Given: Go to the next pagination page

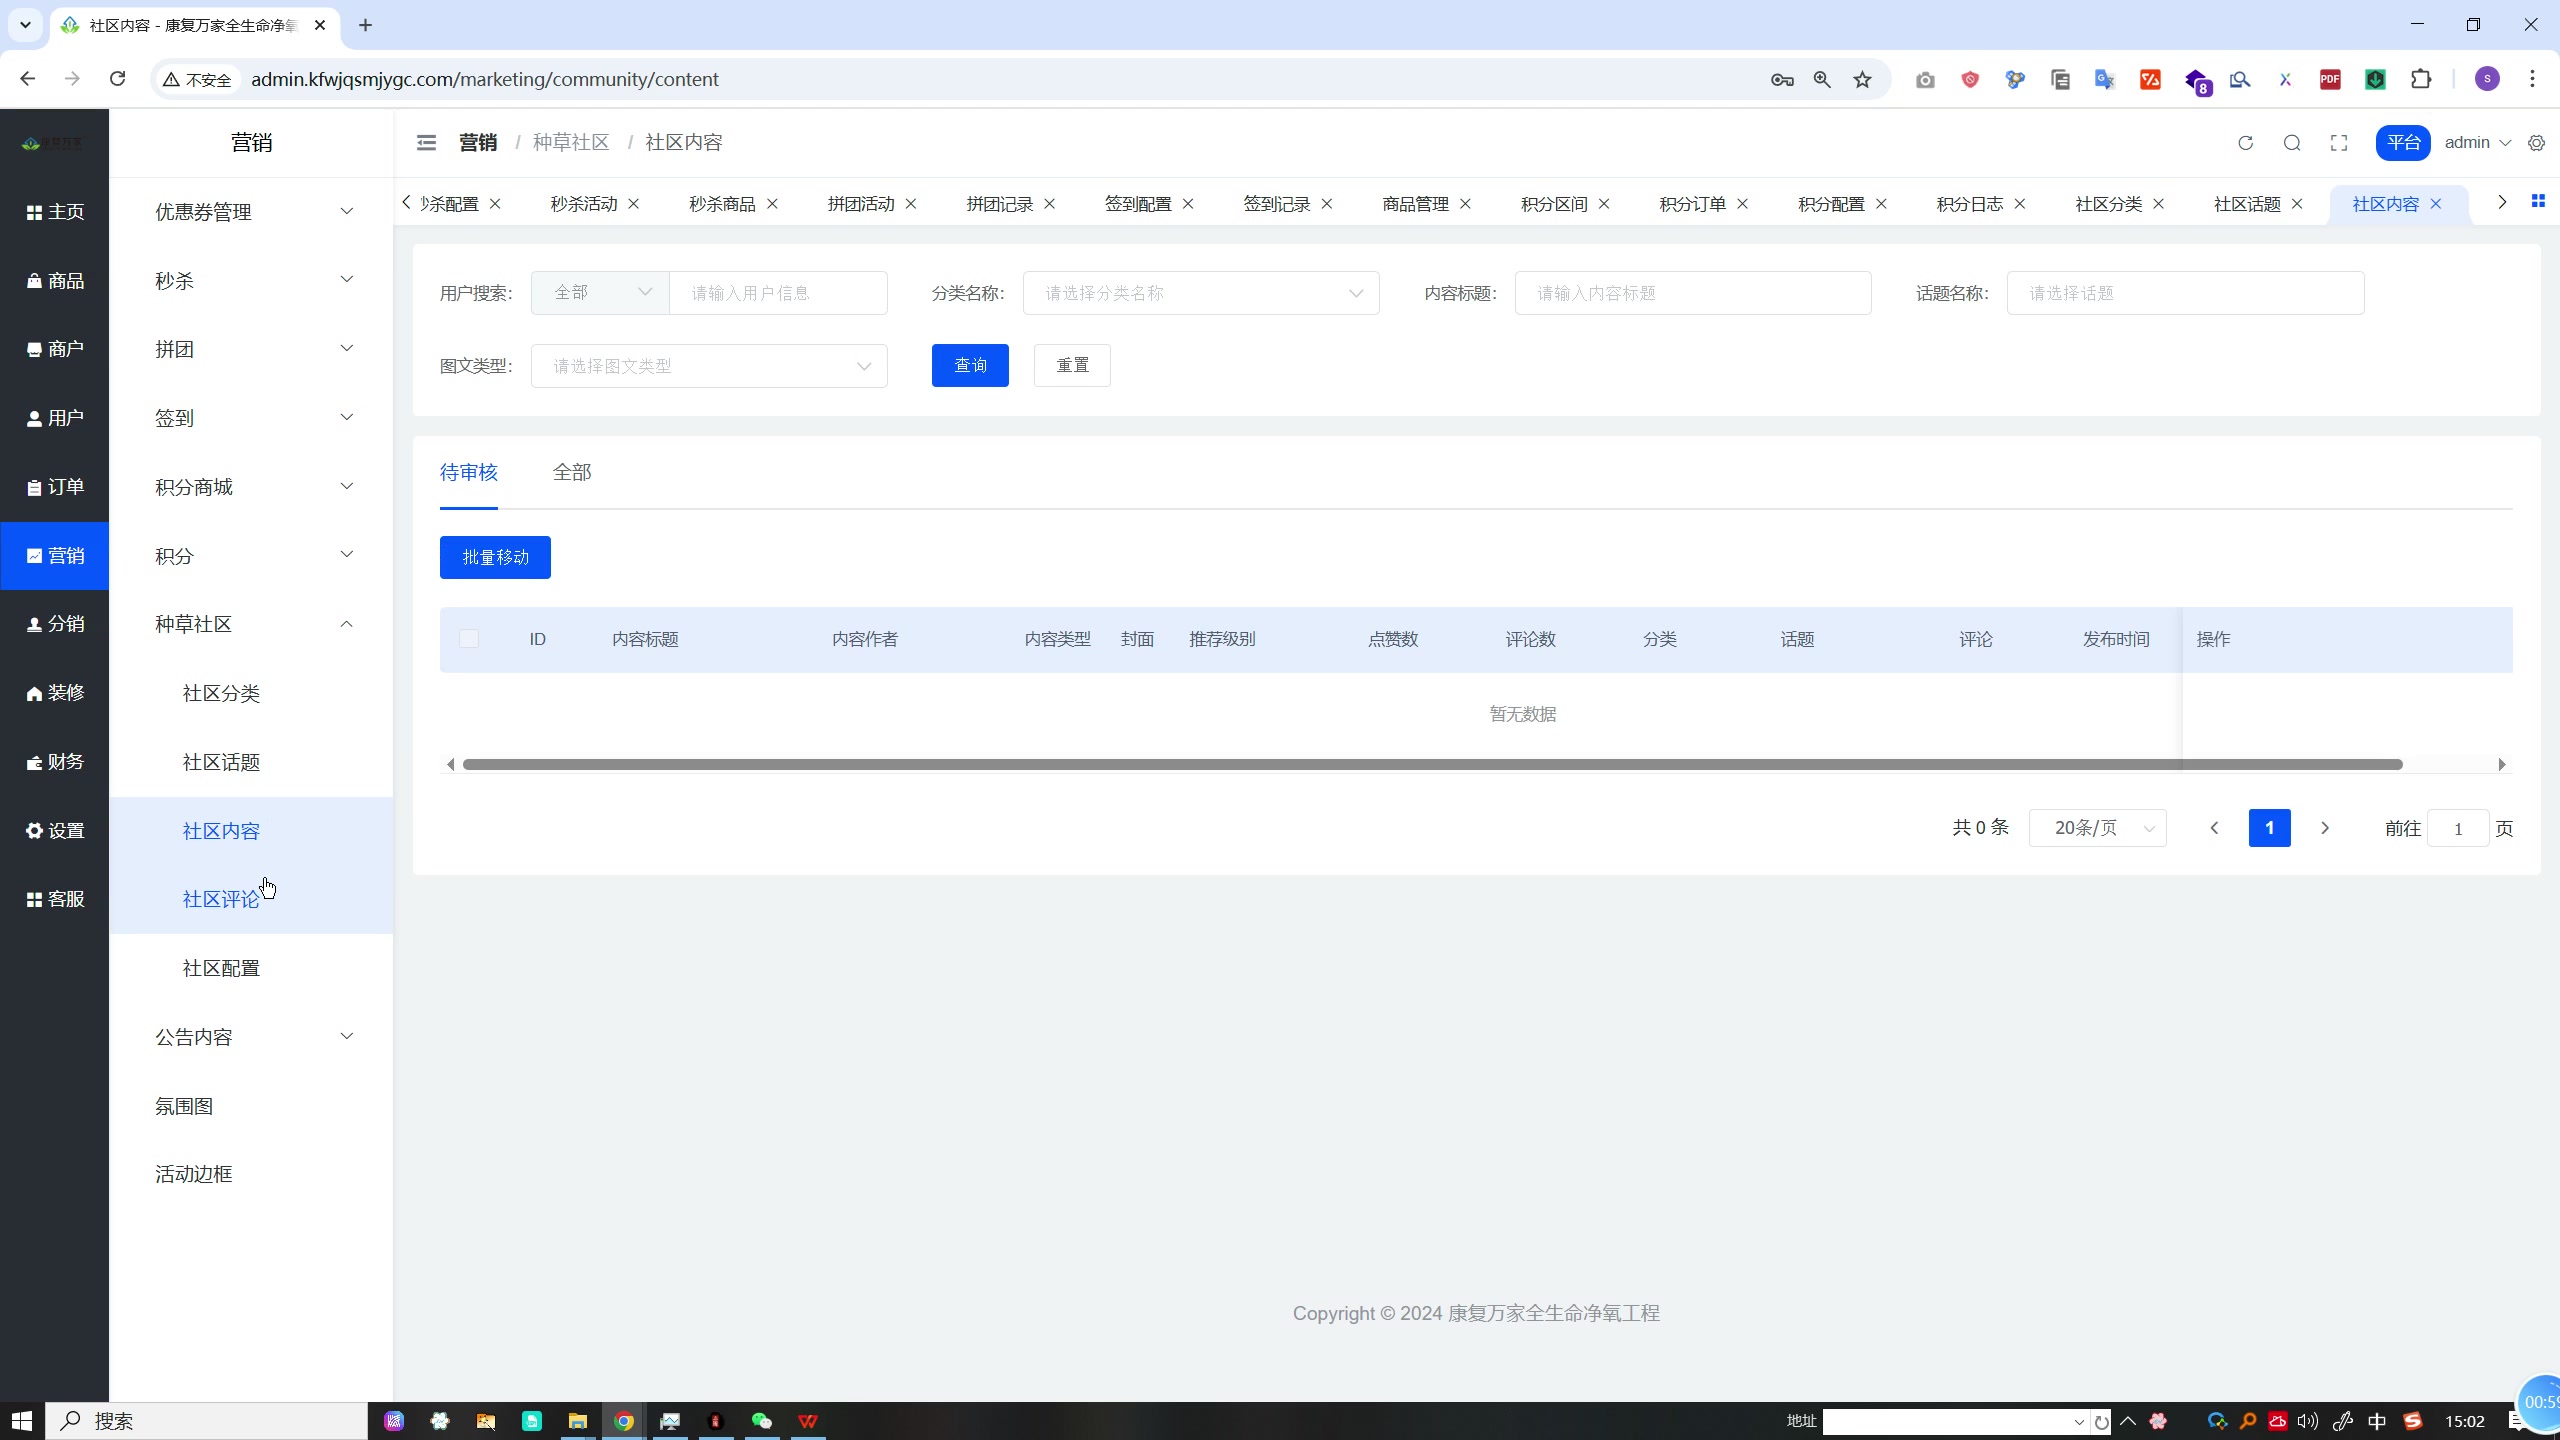Looking at the screenshot, I should coord(2325,828).
